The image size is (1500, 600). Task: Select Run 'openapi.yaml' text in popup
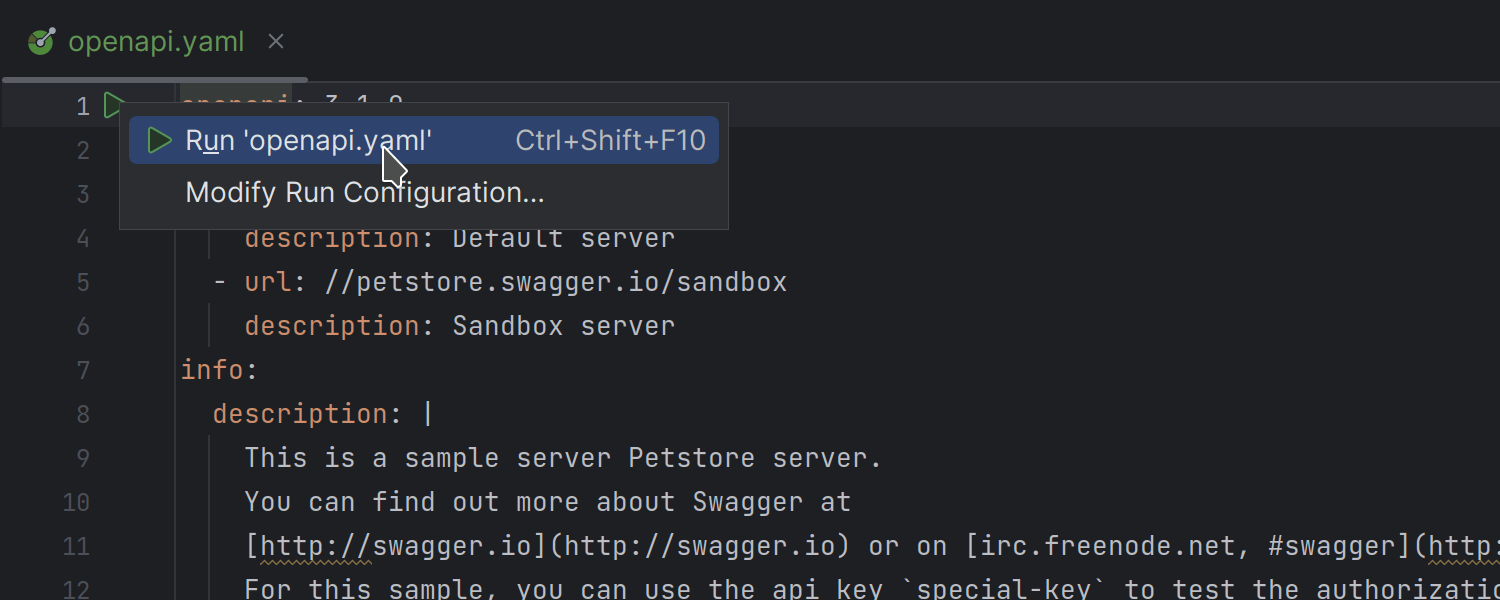coord(308,141)
